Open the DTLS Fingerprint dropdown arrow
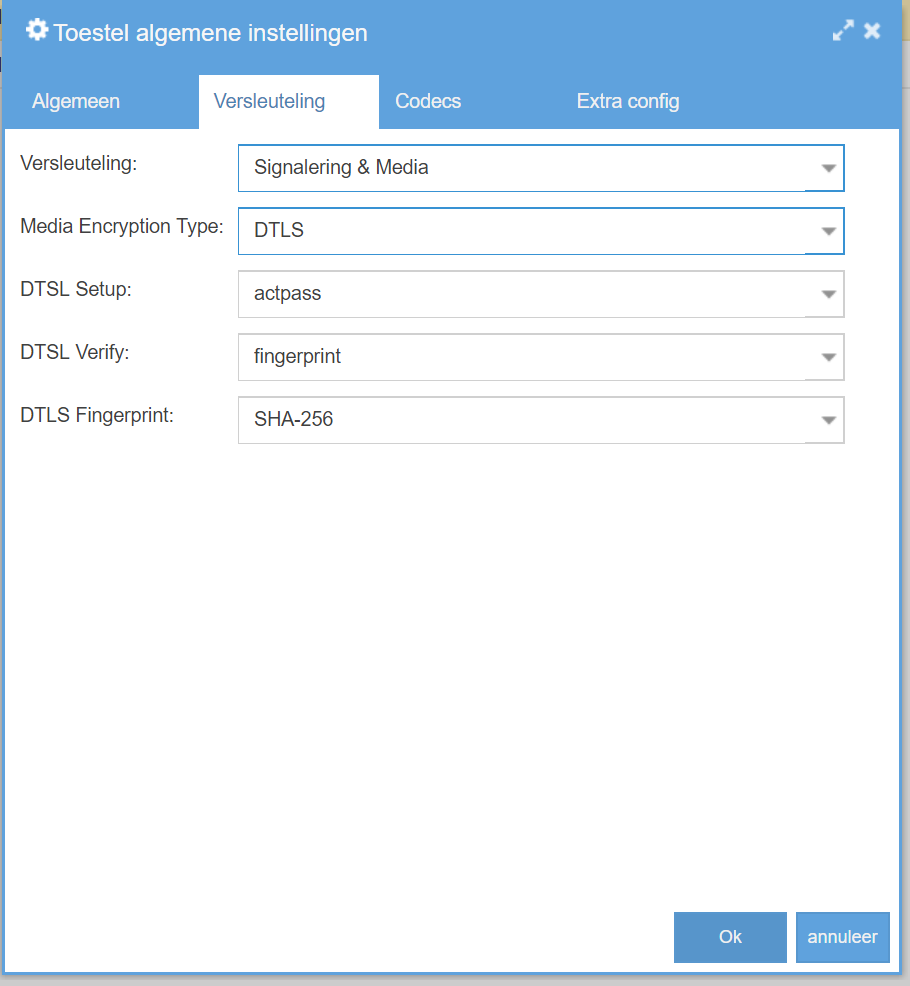The image size is (910, 986). click(827, 420)
